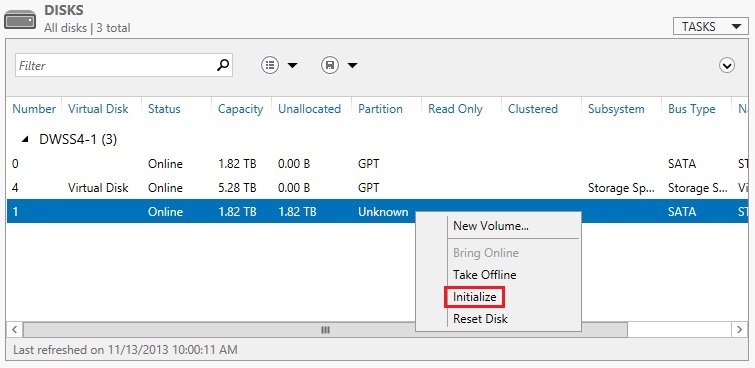Sort by the Number column header

(x=34, y=109)
